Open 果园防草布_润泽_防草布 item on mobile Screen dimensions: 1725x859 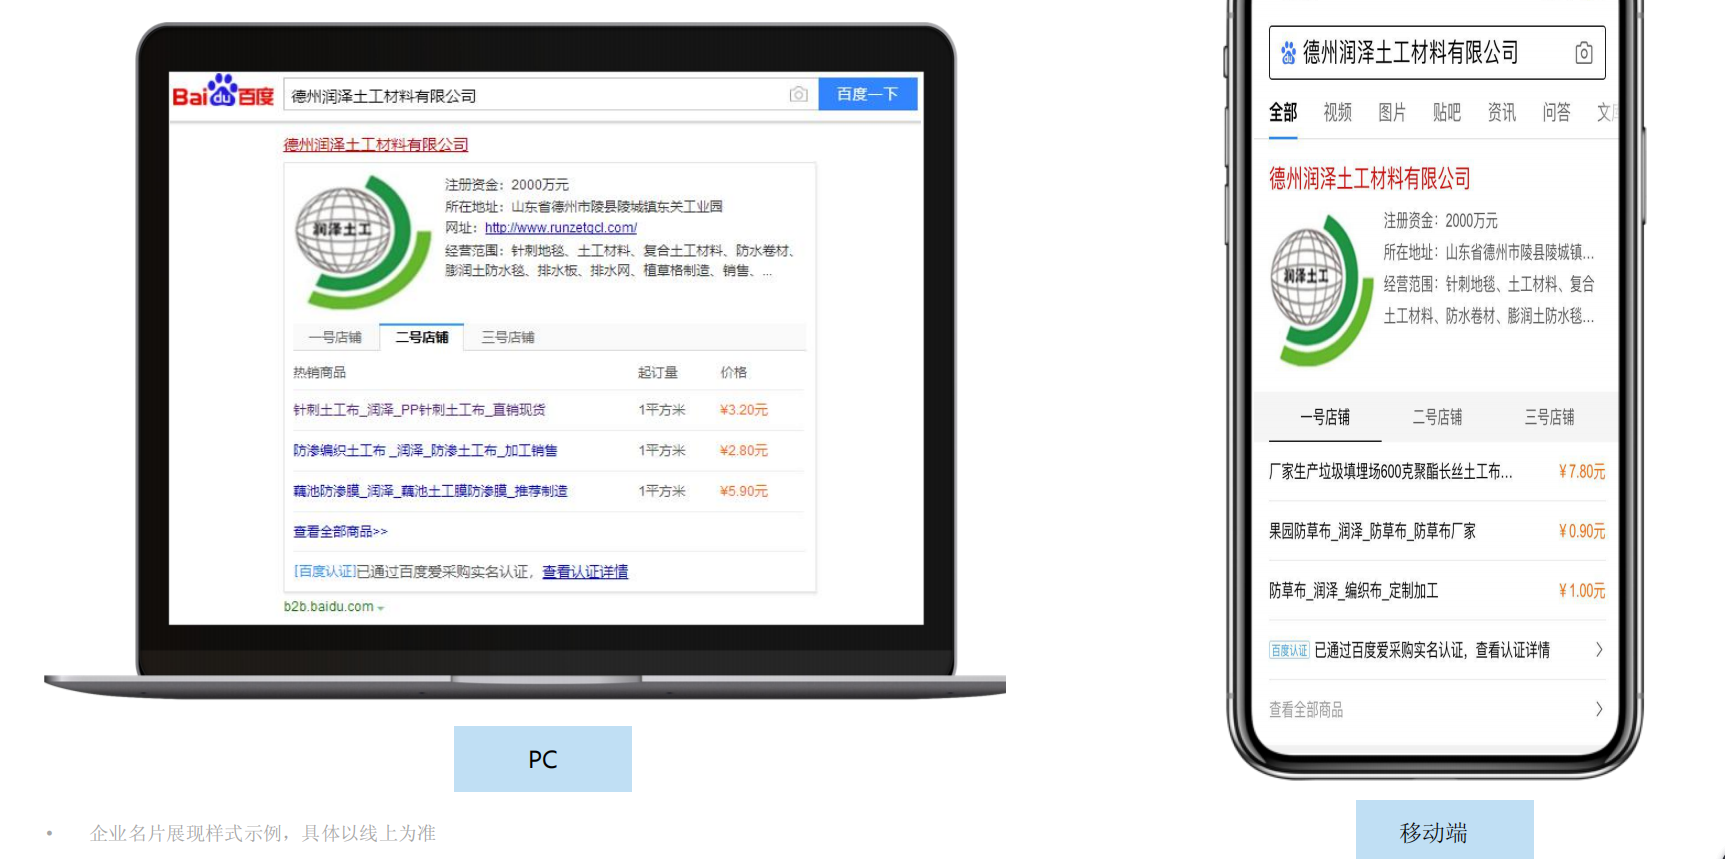click(1372, 531)
